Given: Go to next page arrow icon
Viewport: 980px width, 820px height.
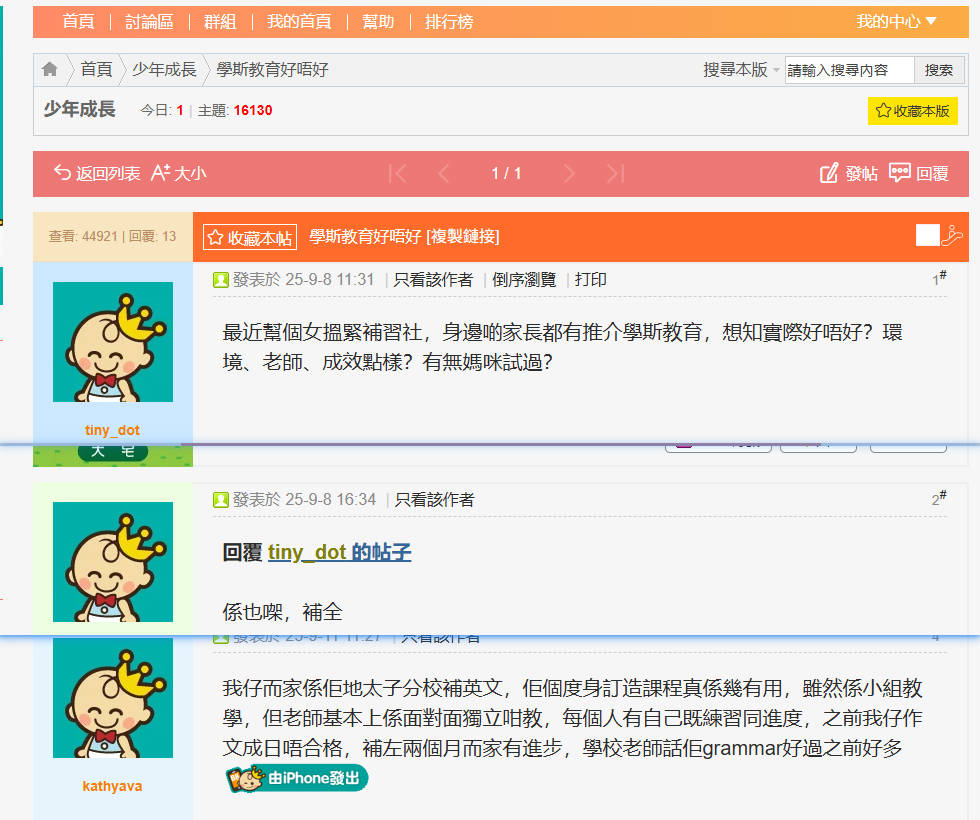Looking at the screenshot, I should coord(568,173).
